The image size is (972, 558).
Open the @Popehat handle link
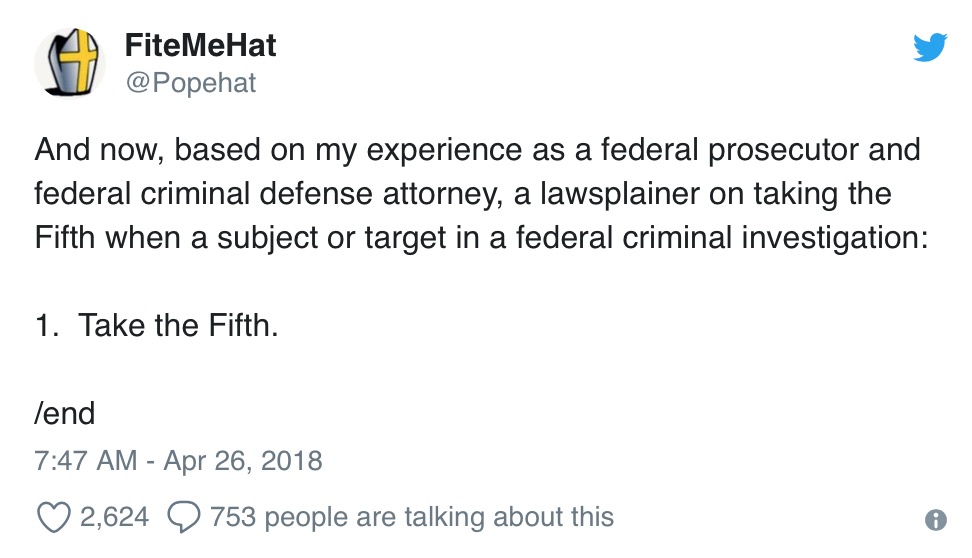pos(191,83)
